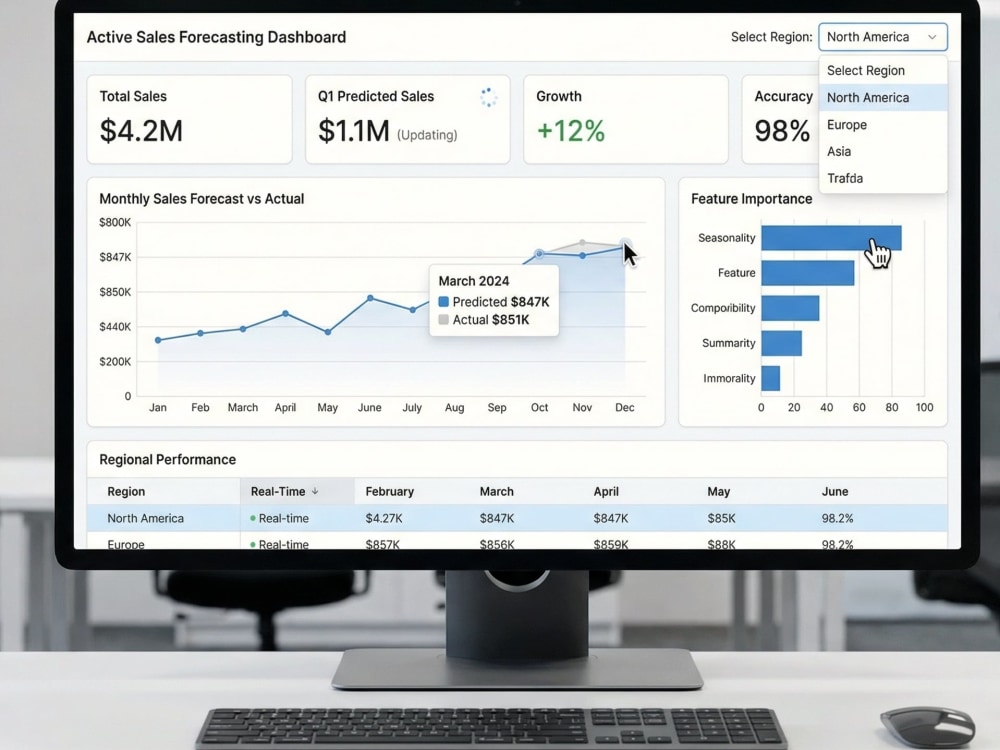Click the June column header
This screenshot has width=1000, height=750.
pyautogui.click(x=835, y=492)
